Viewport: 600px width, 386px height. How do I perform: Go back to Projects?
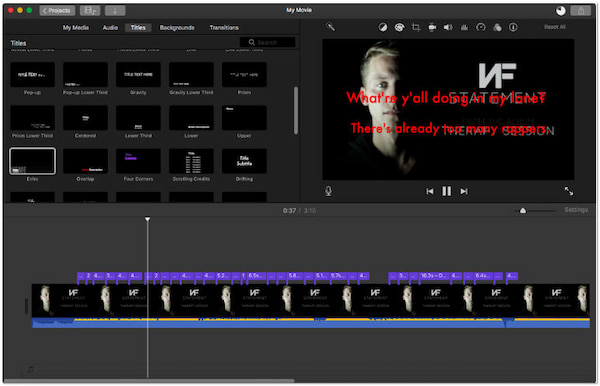[57, 10]
